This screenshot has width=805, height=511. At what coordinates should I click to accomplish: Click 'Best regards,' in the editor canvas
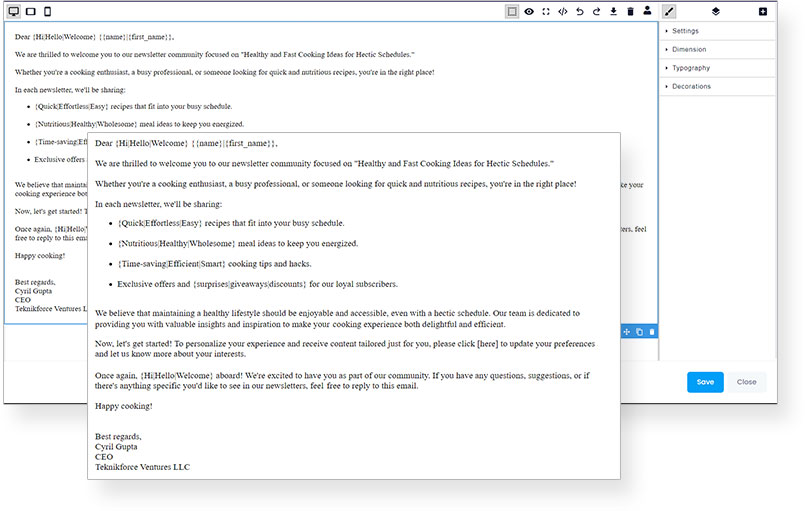click(35, 282)
